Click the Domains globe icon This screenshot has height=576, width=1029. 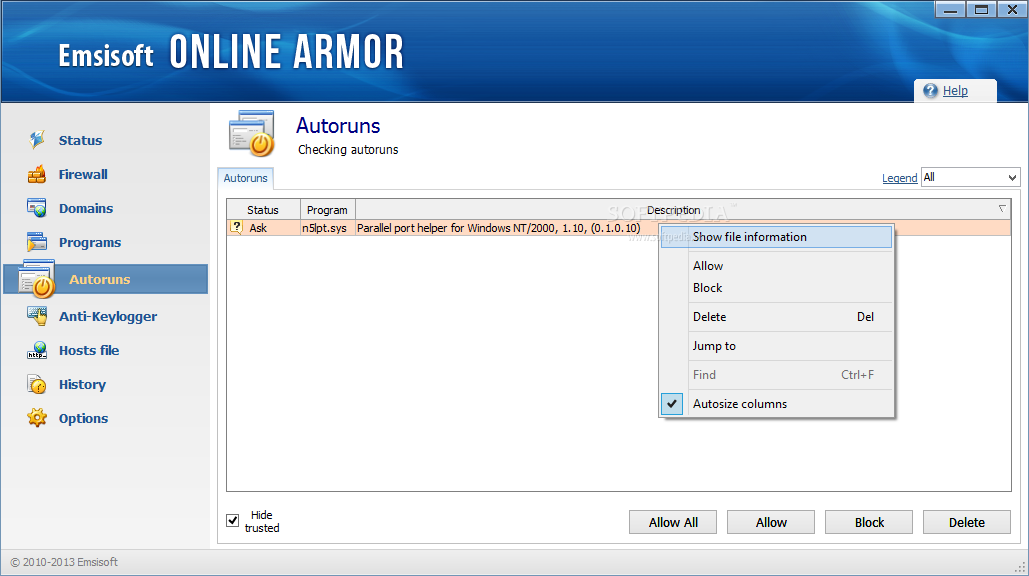[x=37, y=208]
